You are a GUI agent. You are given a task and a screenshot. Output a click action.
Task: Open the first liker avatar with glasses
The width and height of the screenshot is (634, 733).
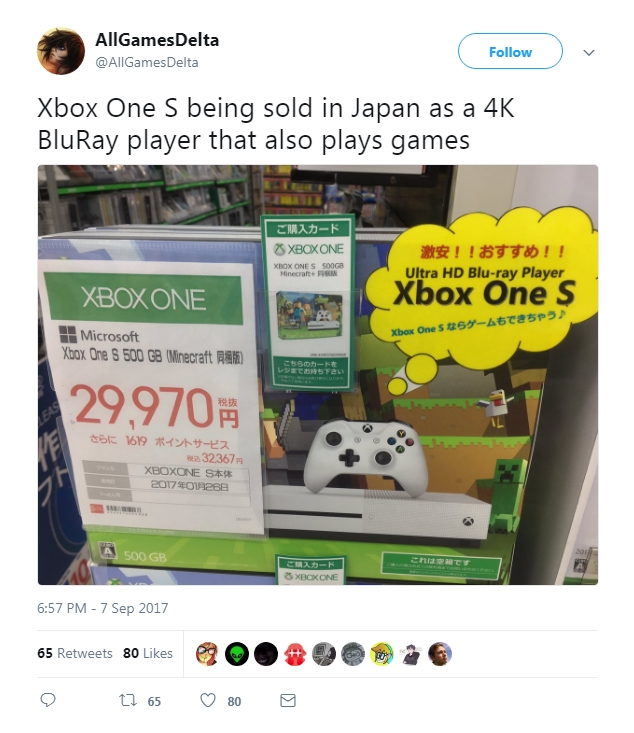208,654
